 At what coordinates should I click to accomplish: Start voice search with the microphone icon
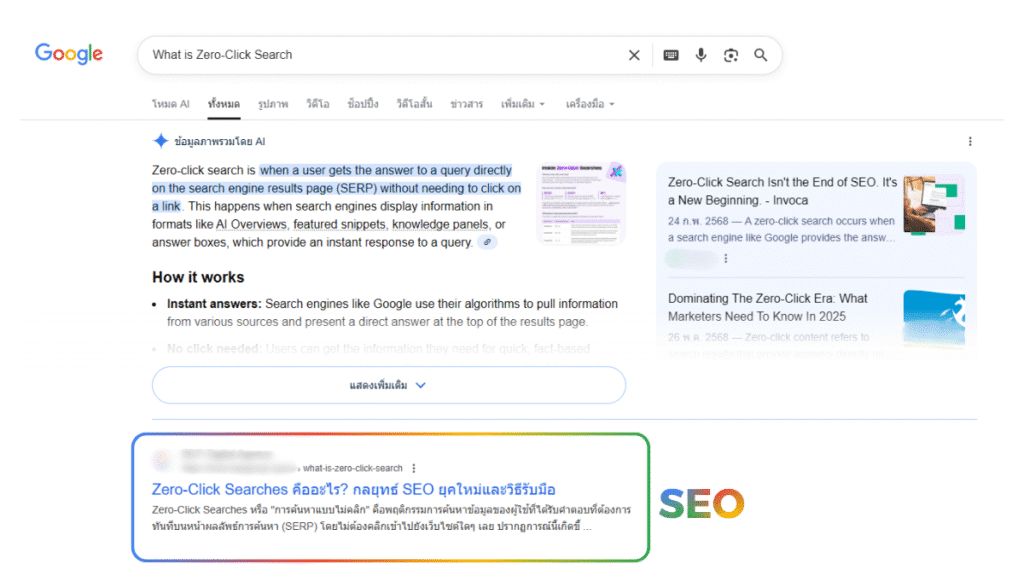tap(701, 55)
